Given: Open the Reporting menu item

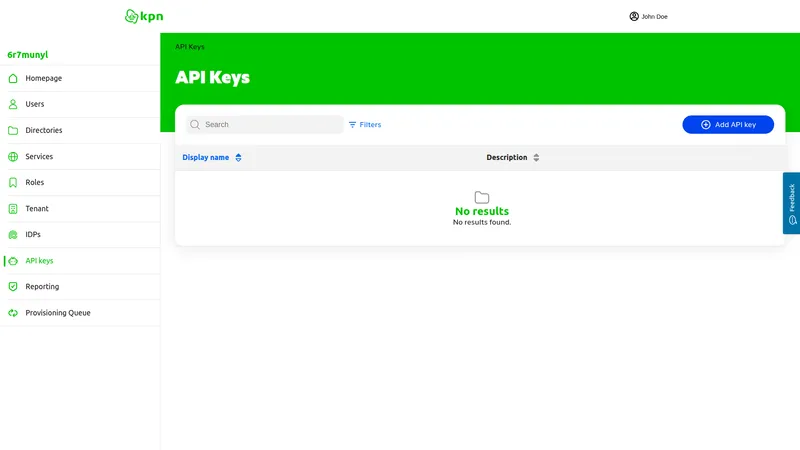Looking at the screenshot, I should point(80,287).
